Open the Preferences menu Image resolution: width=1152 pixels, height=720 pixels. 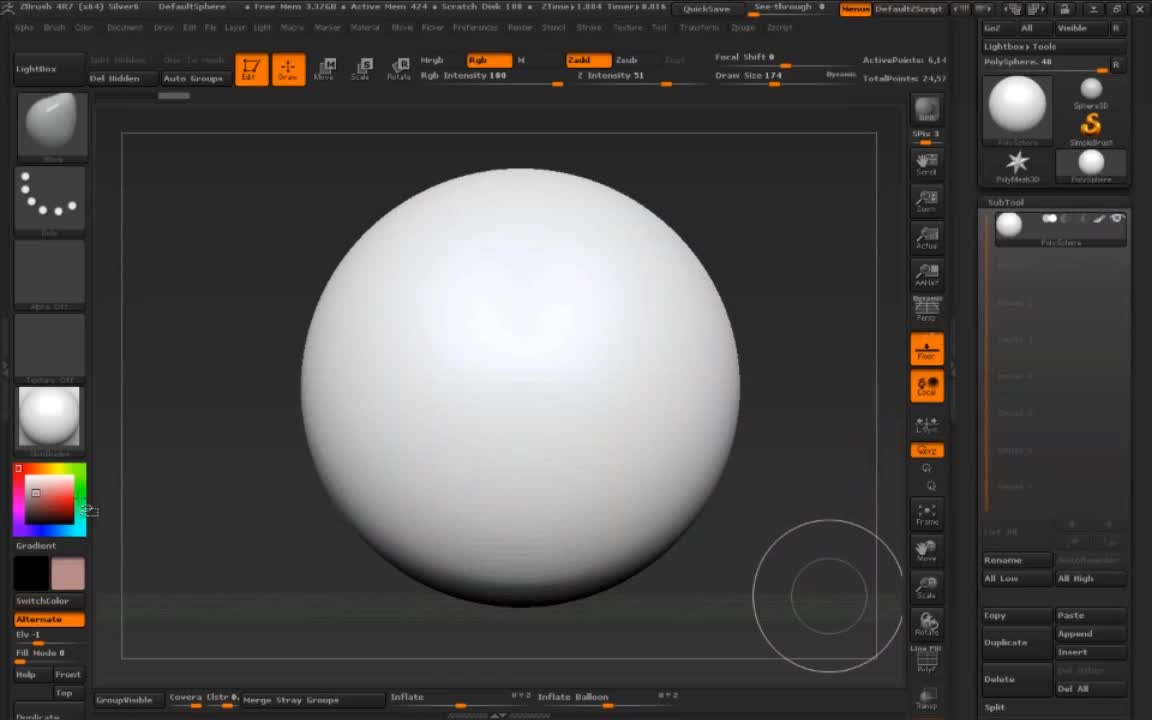(x=475, y=28)
